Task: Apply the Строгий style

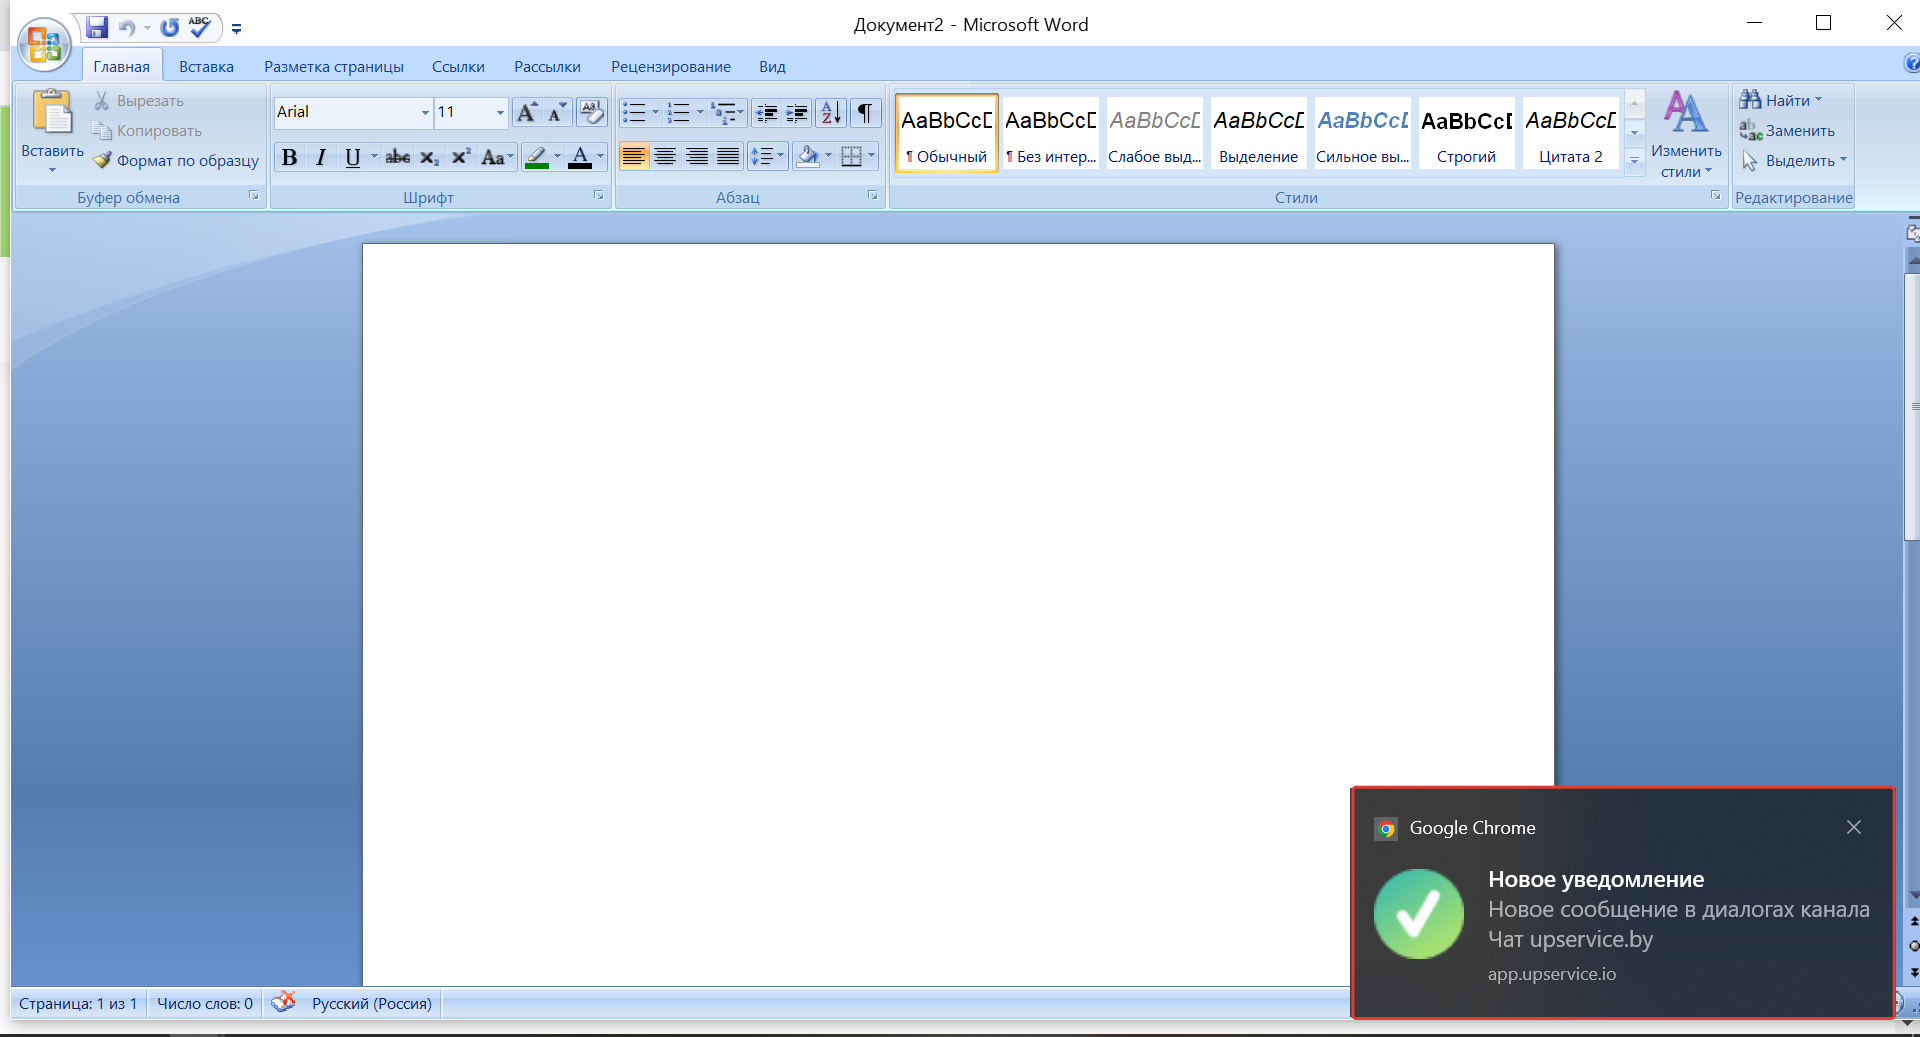Action: (1466, 134)
